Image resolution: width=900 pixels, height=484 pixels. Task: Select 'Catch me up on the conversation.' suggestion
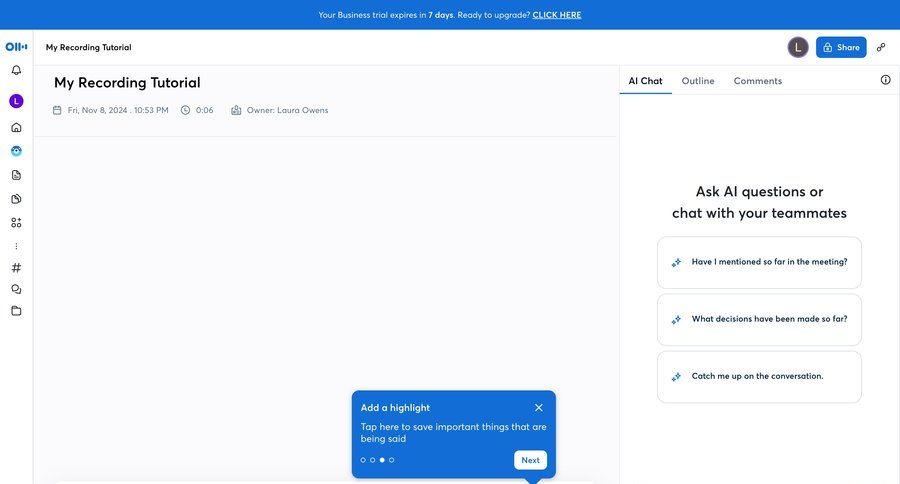coord(759,377)
